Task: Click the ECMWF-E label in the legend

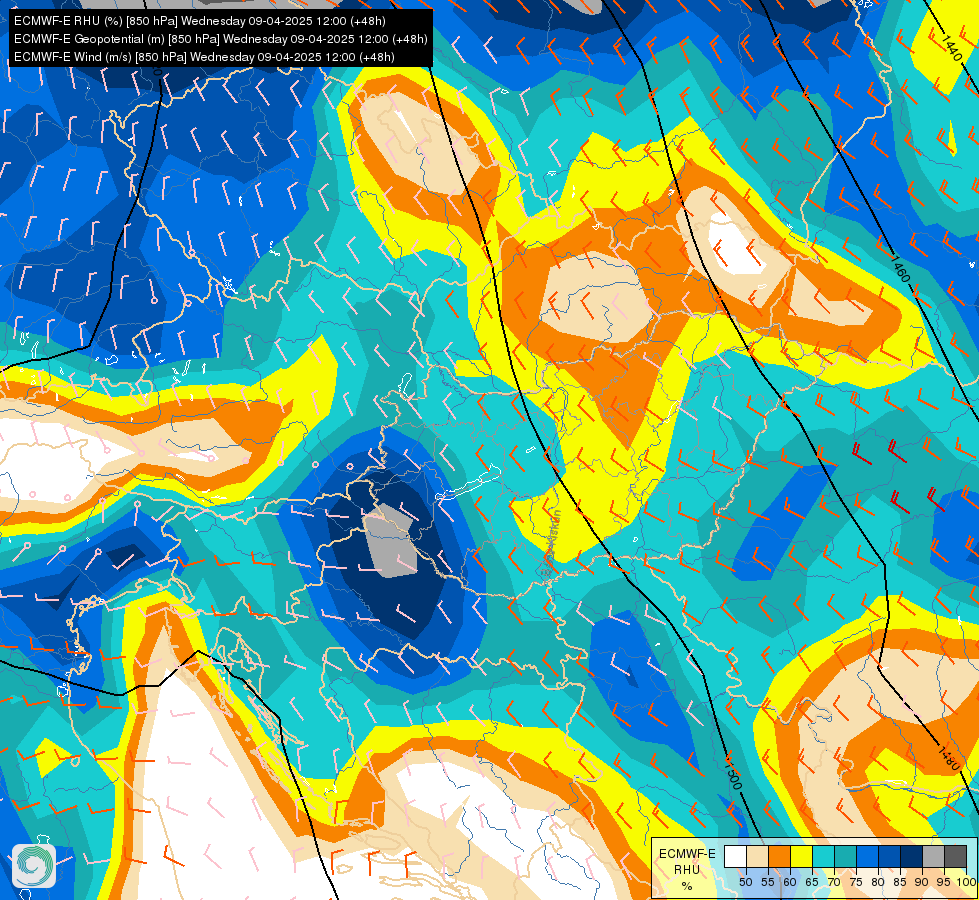Action: point(687,854)
